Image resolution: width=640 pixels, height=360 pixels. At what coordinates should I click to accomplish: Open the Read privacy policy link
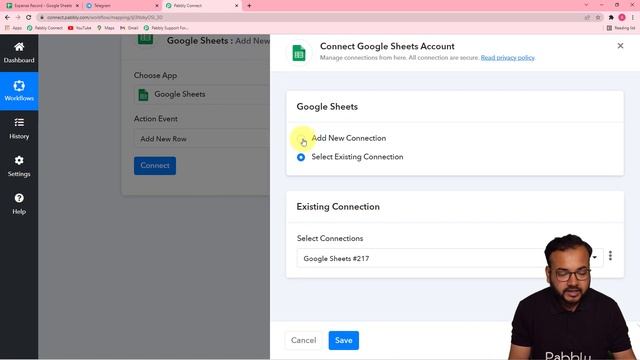[507, 58]
